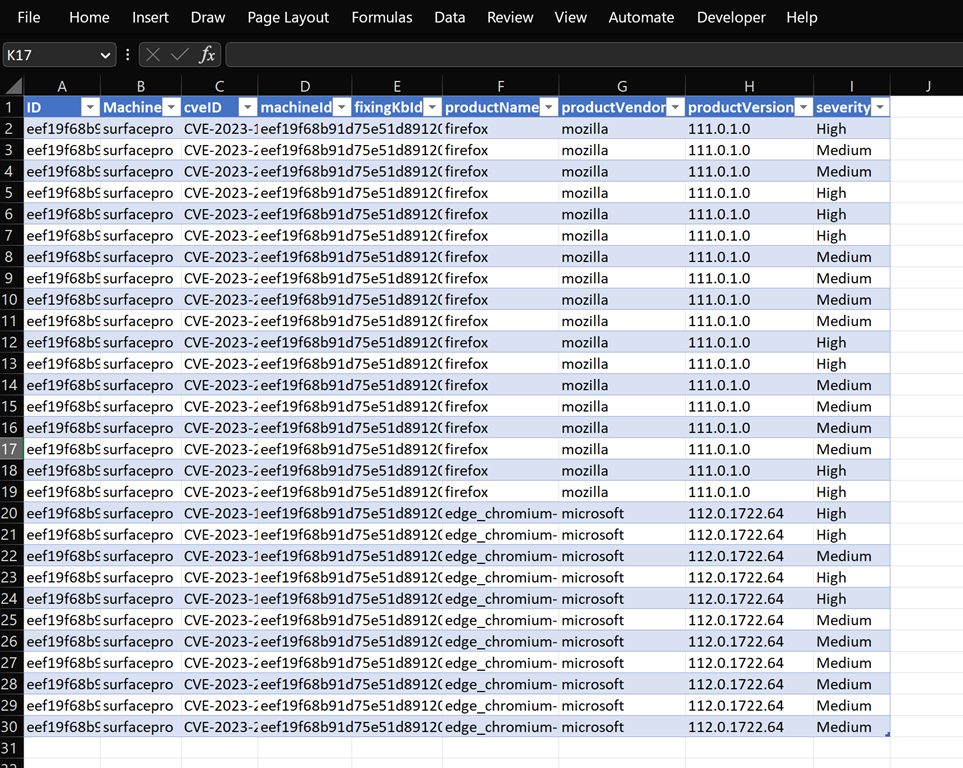Image resolution: width=963 pixels, height=768 pixels.
Task: Open the severity column filter dropdown
Action: click(880, 108)
